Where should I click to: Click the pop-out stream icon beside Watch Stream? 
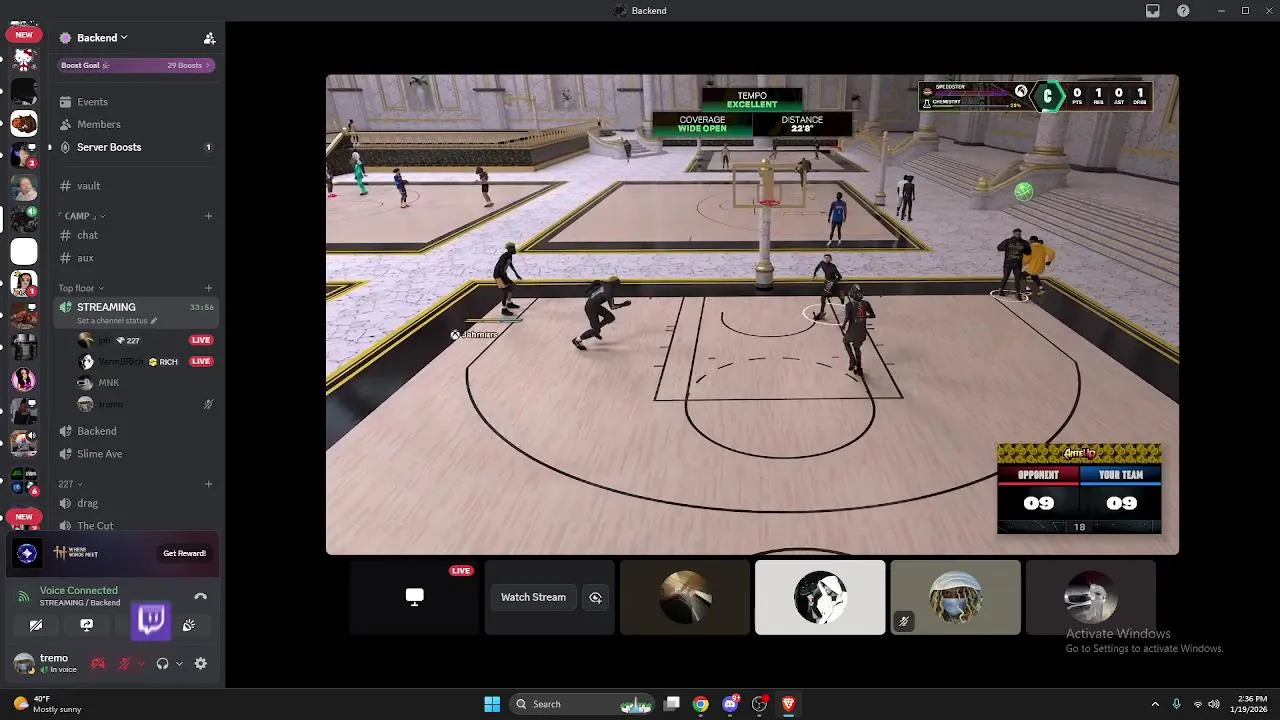point(596,597)
